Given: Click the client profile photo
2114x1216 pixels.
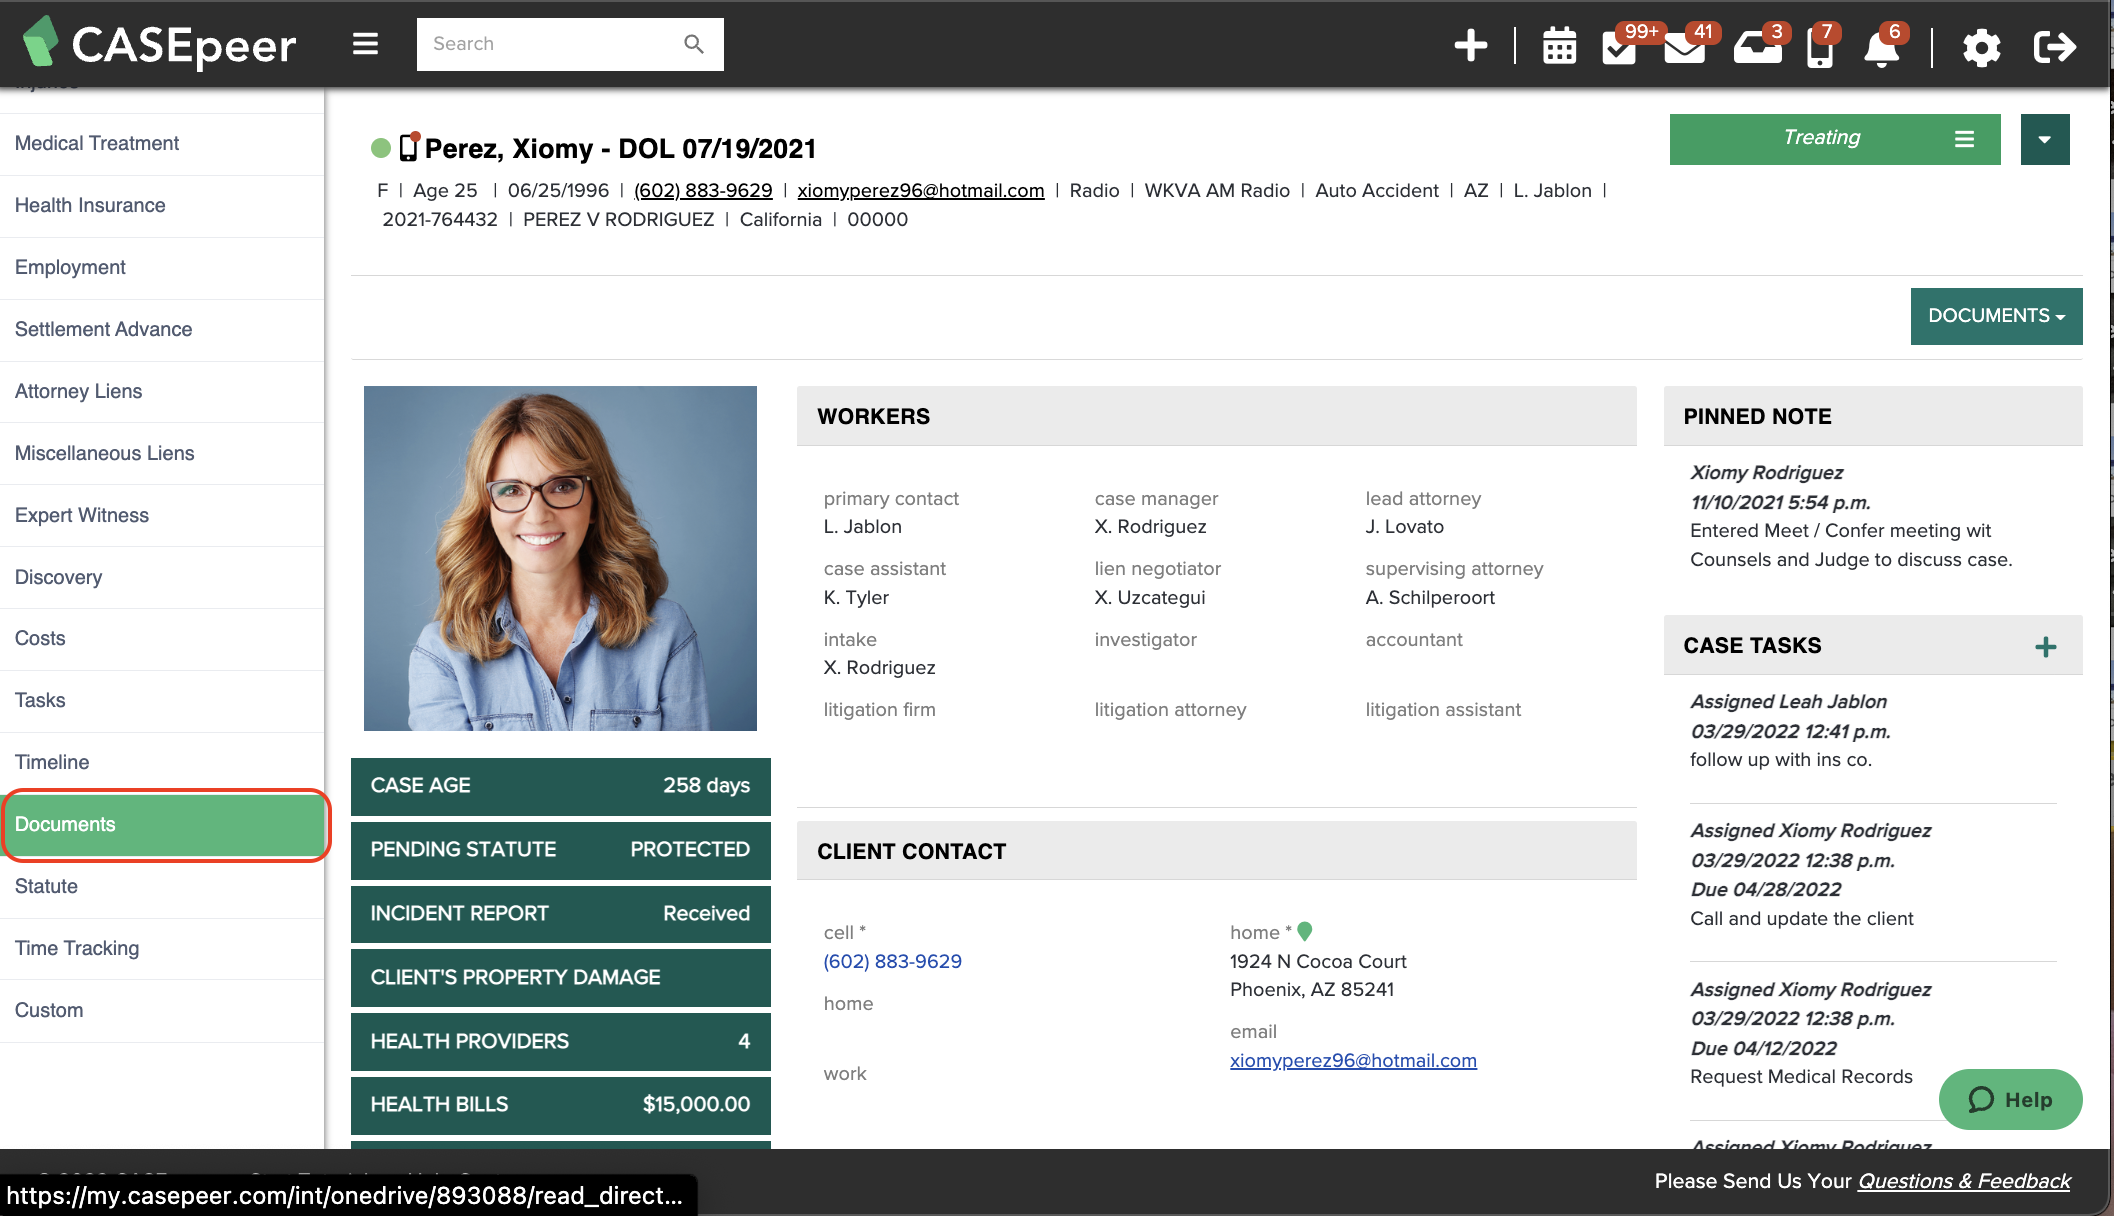Looking at the screenshot, I should pyautogui.click(x=560, y=558).
